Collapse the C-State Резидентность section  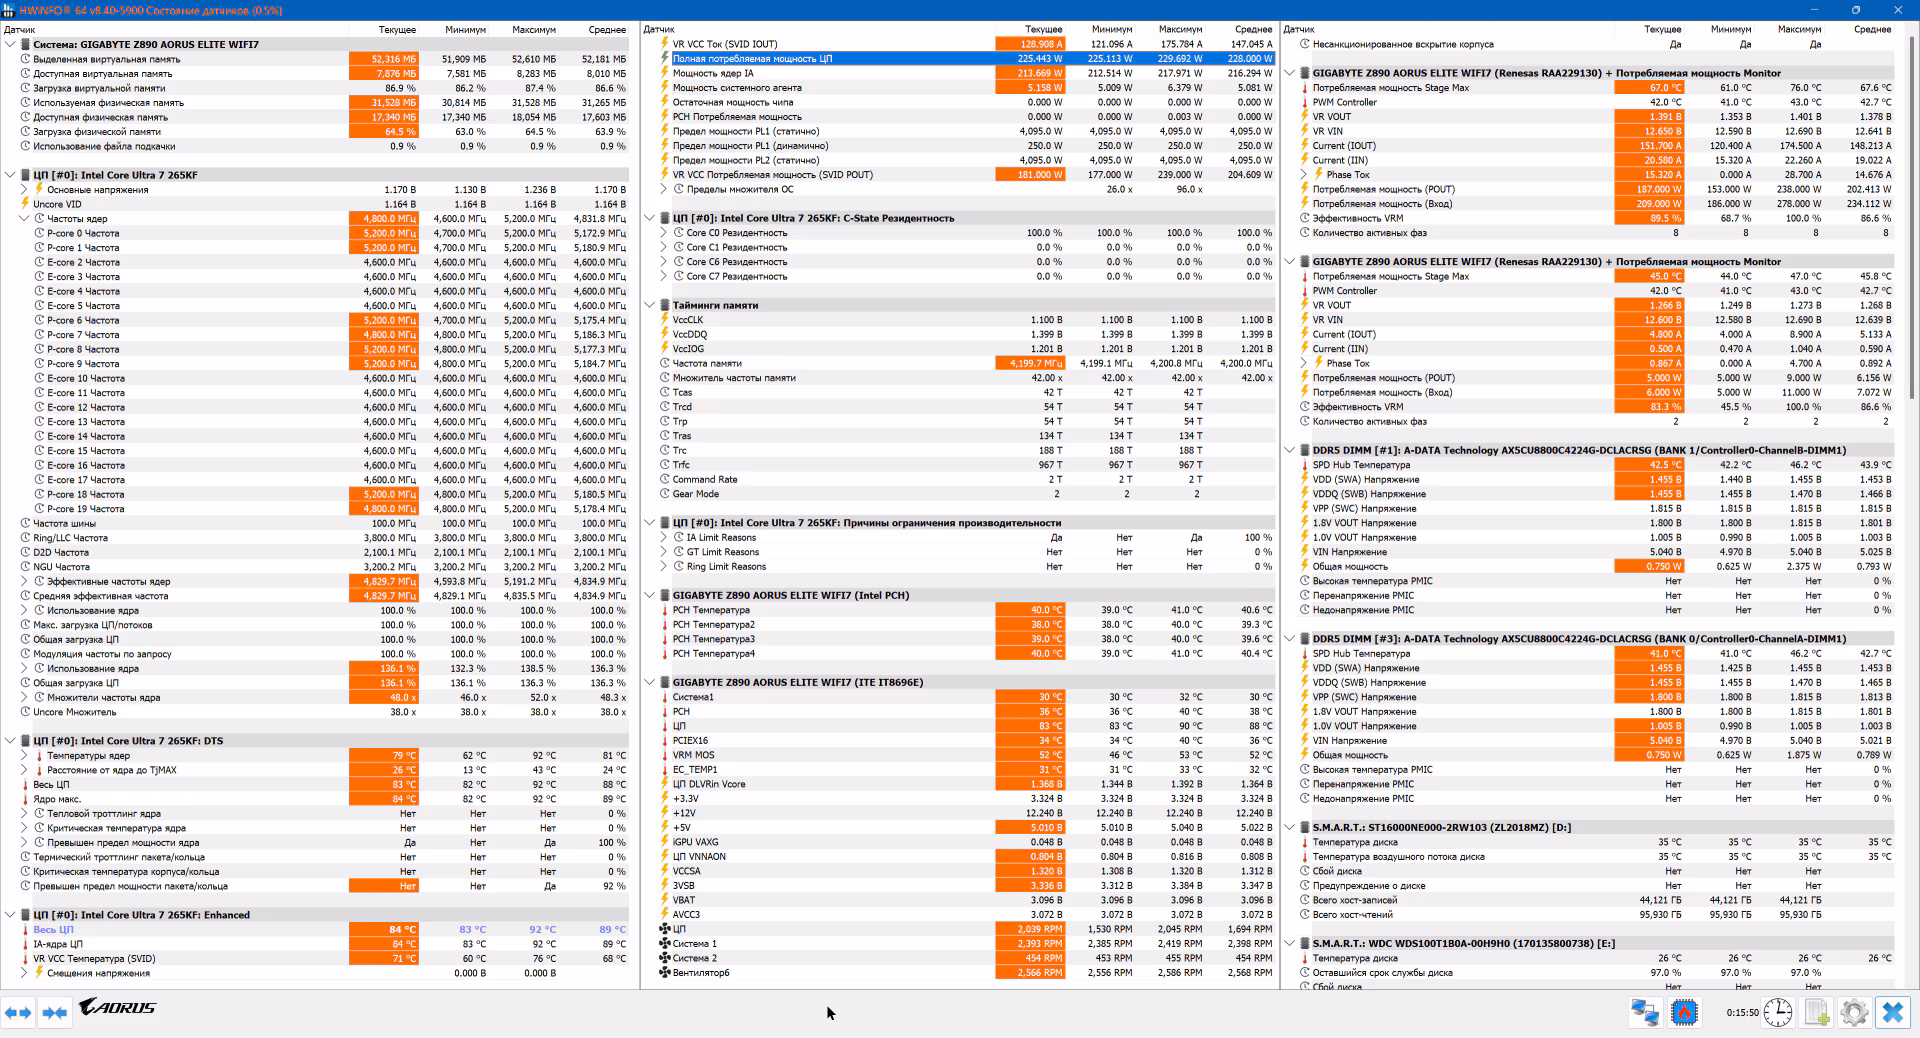[x=650, y=218]
